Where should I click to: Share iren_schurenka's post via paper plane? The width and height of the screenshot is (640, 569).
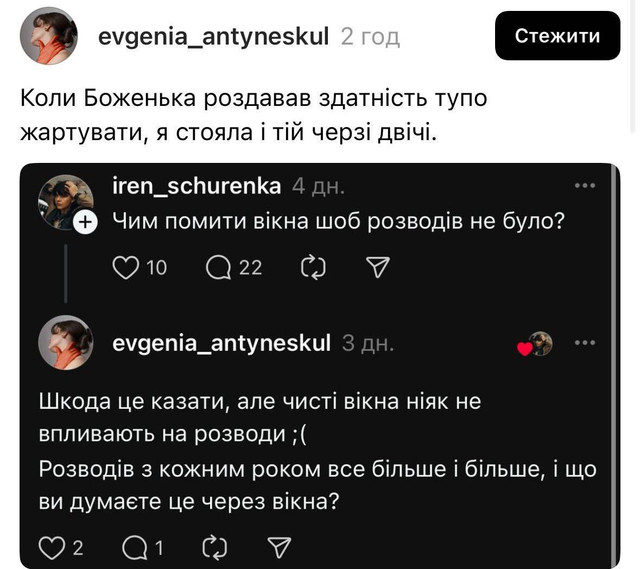377,267
